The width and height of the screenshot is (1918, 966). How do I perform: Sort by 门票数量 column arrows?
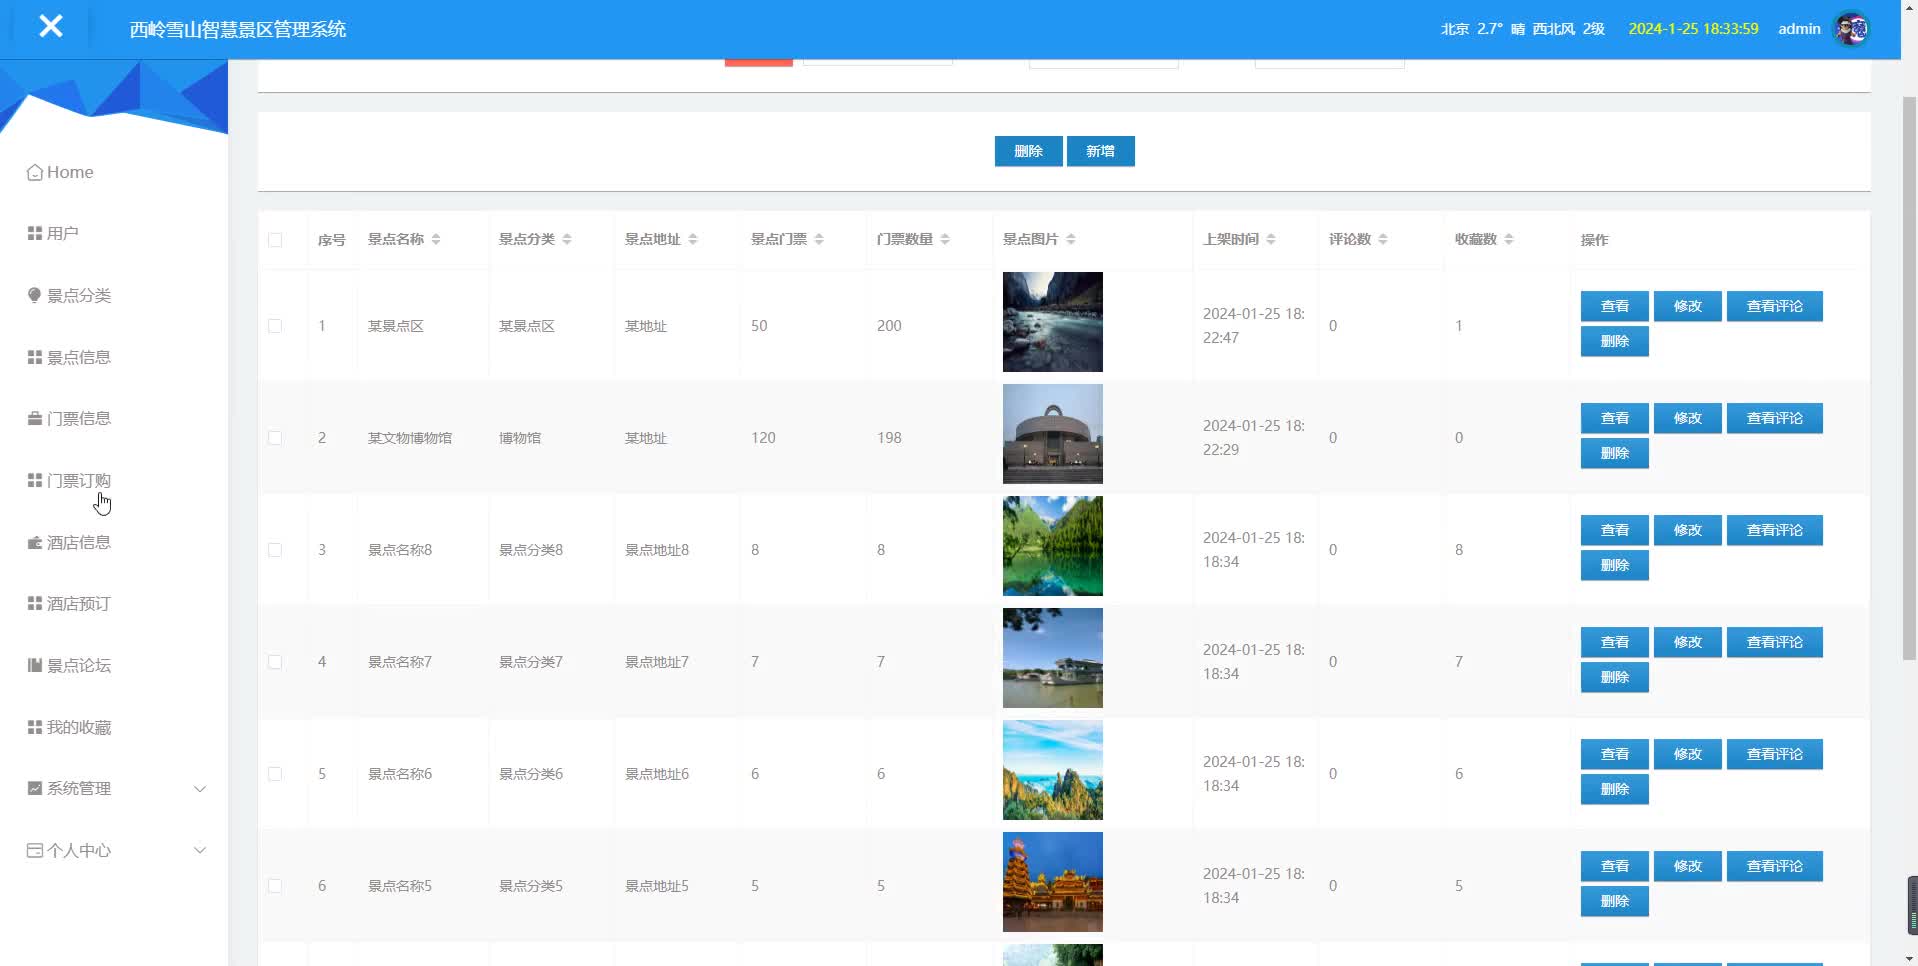pos(945,239)
